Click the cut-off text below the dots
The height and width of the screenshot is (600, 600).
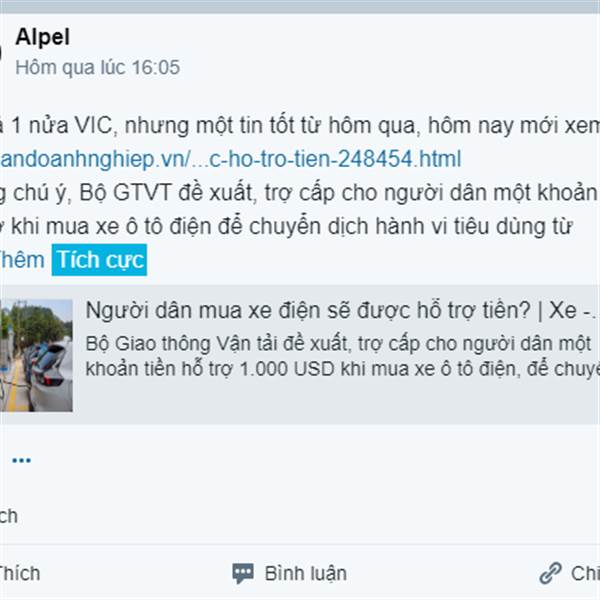tap(8, 516)
